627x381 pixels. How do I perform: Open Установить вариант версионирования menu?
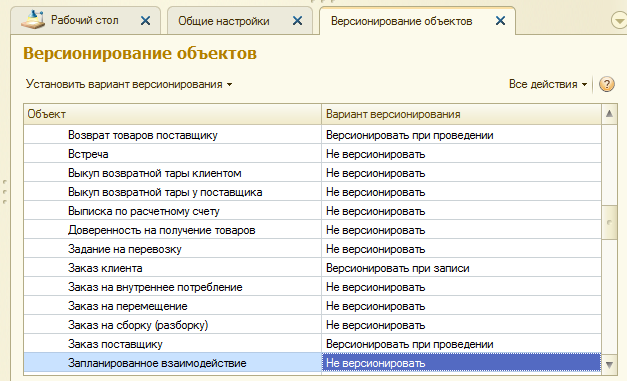pyautogui.click(x=129, y=84)
